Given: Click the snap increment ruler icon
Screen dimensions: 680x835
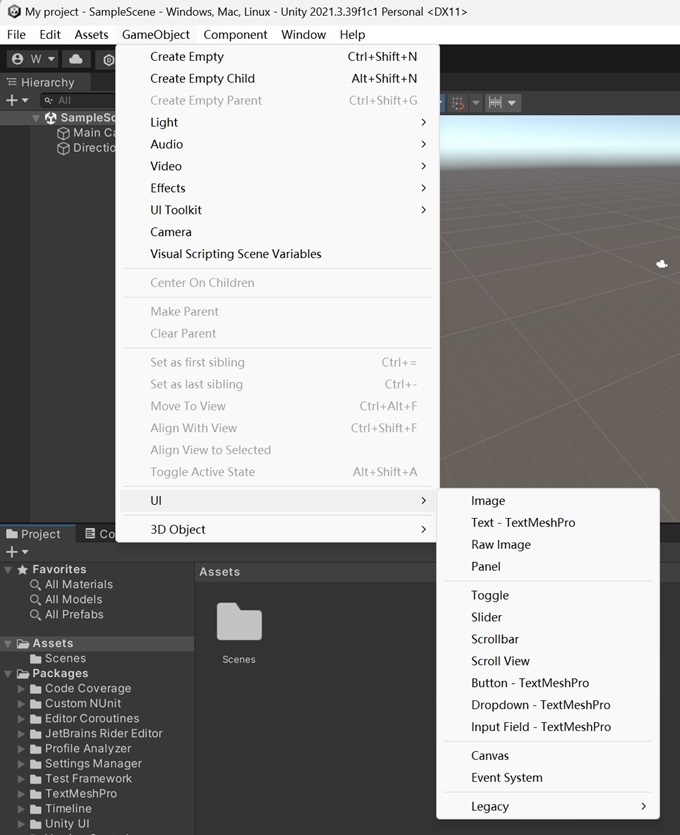Looking at the screenshot, I should click(495, 102).
